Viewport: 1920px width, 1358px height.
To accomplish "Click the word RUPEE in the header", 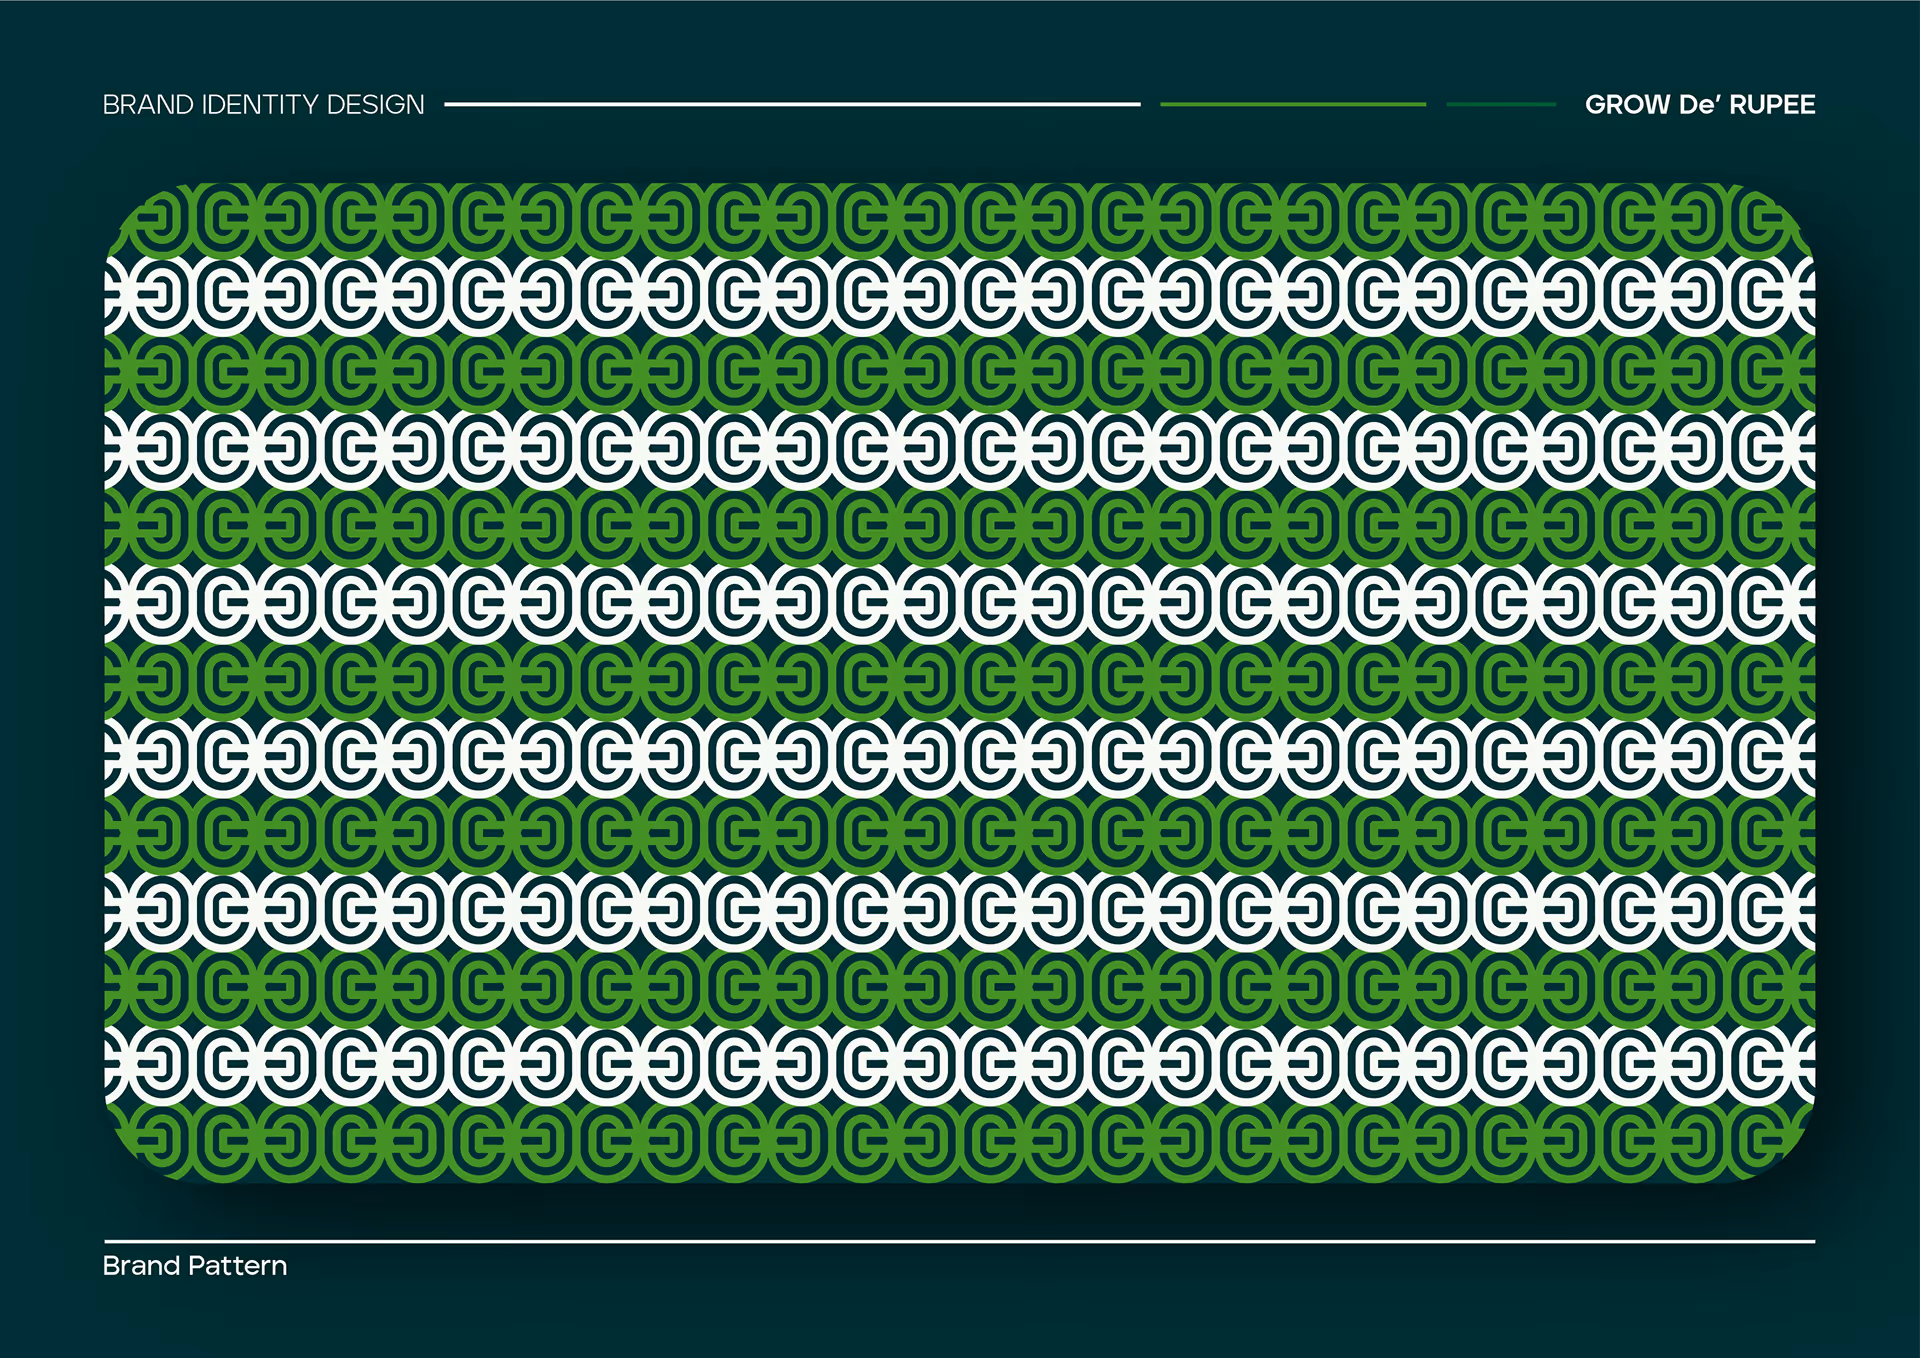I will point(1771,104).
